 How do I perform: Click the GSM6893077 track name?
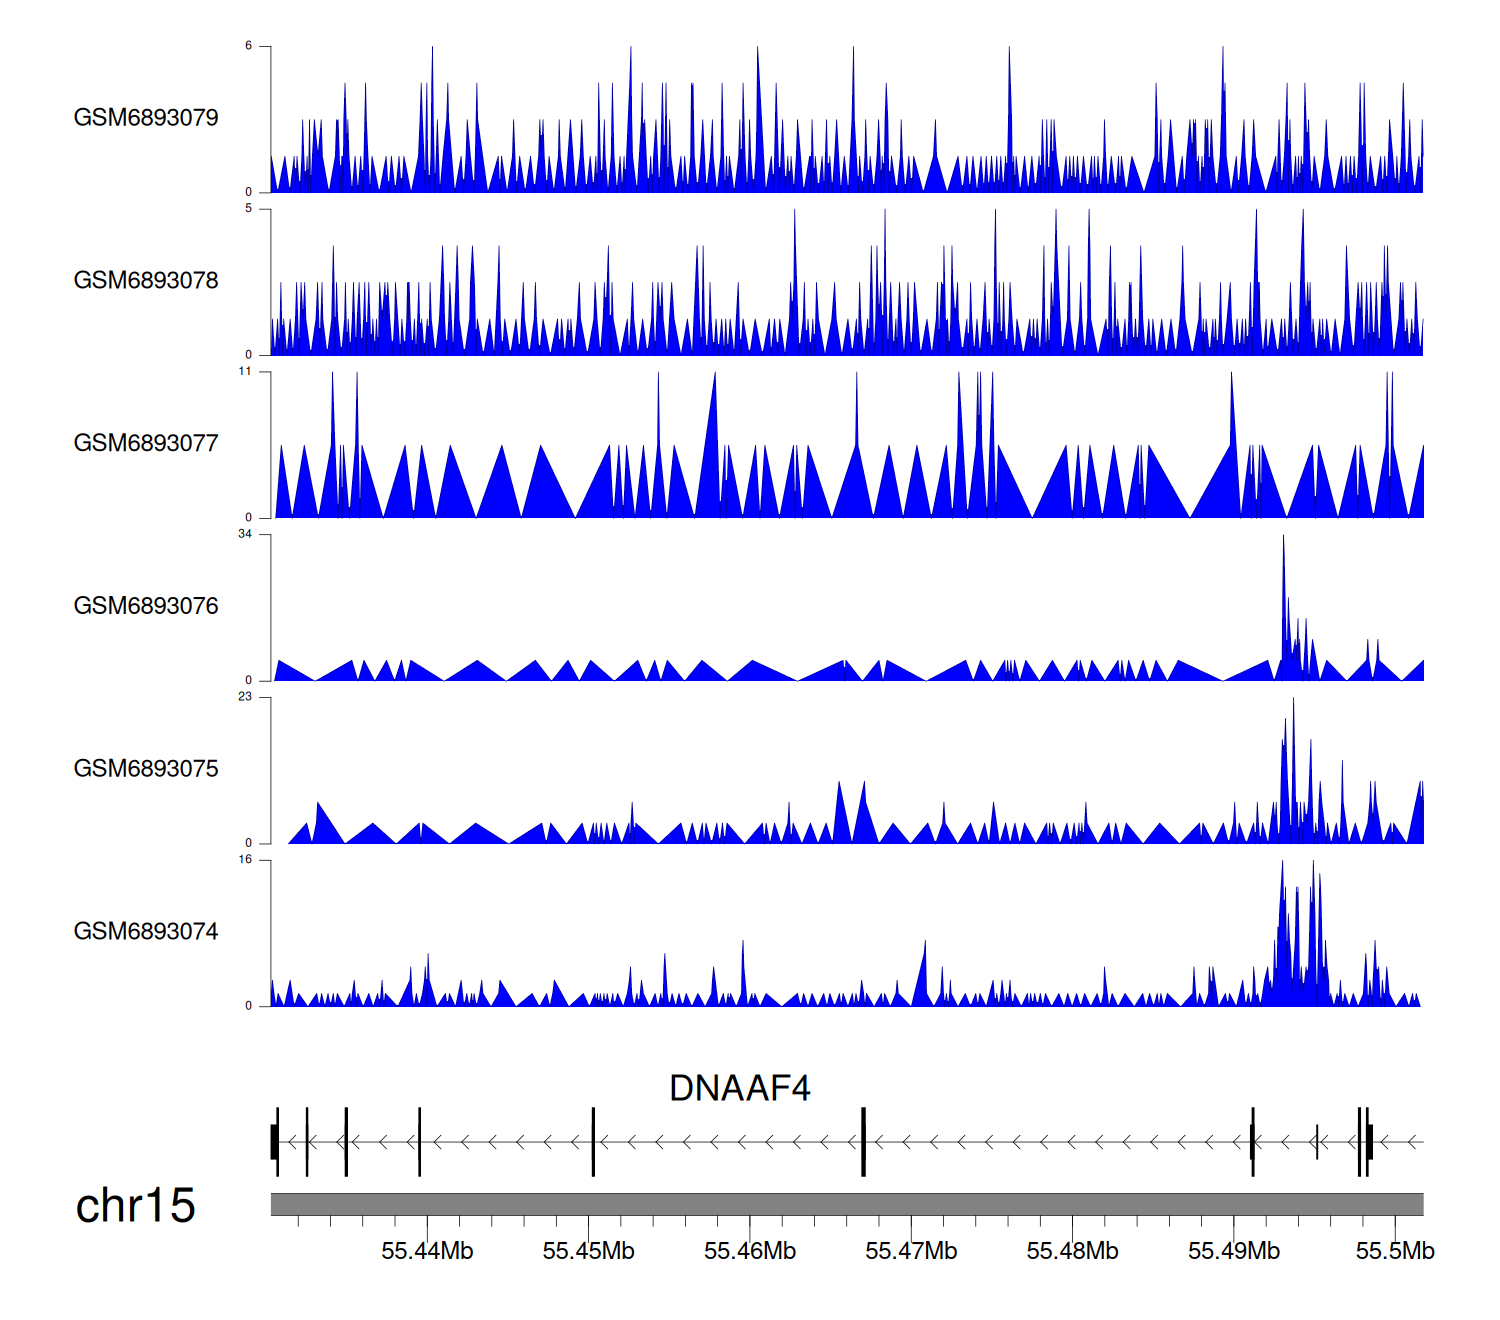(x=146, y=444)
